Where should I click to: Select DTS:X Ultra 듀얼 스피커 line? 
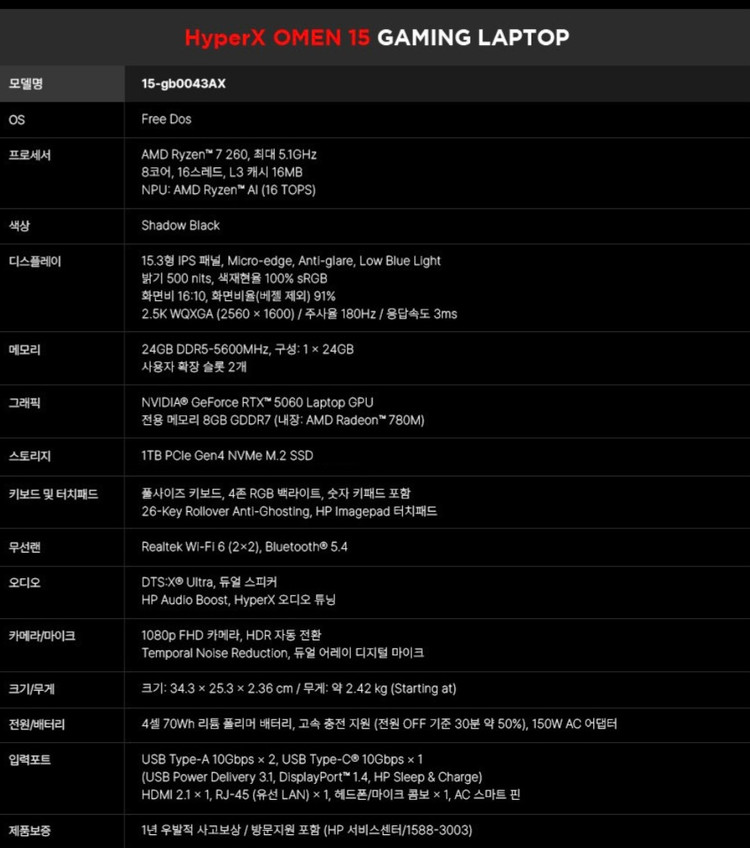click(209, 582)
